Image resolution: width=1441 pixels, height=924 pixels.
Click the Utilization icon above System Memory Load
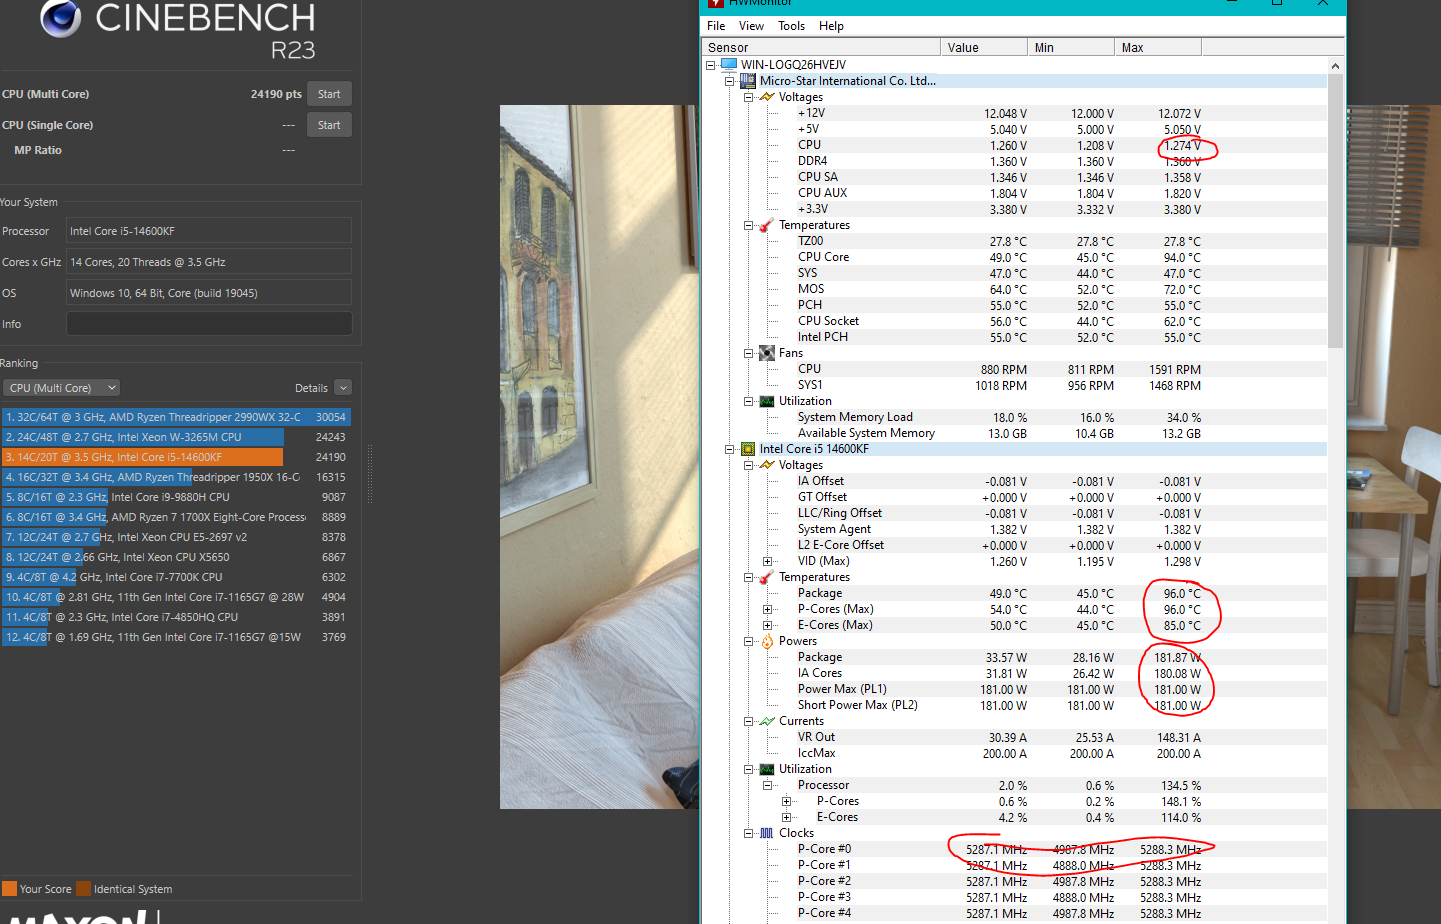[x=767, y=401]
